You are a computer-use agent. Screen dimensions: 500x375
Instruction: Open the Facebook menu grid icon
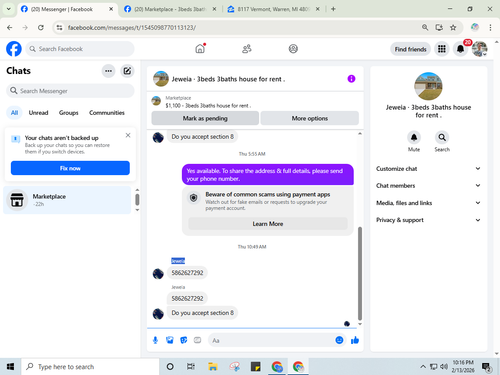click(442, 49)
